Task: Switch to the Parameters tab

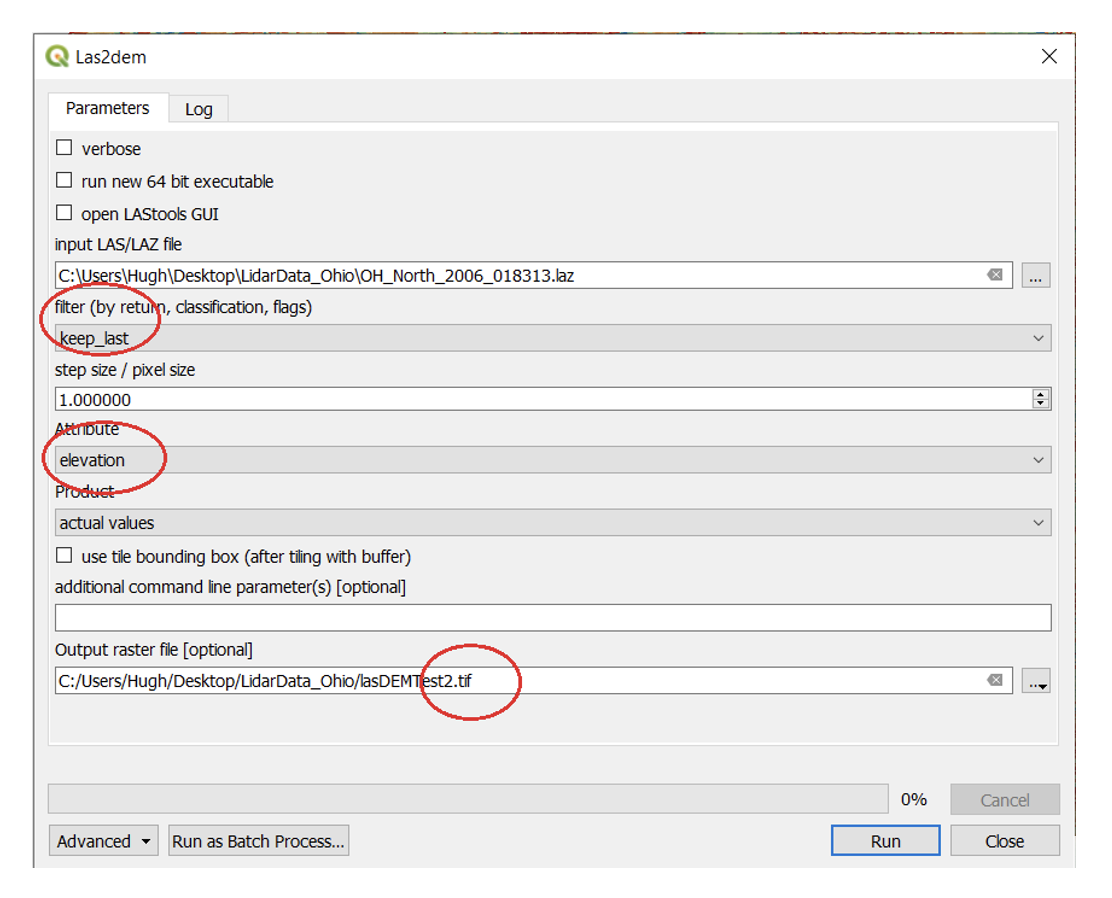Action: [108, 108]
